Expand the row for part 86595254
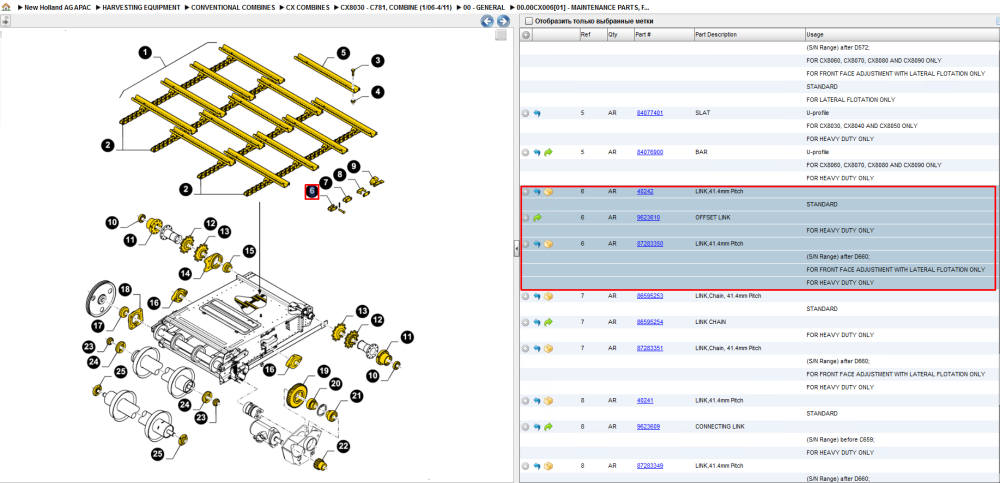This screenshot has height=483, width=1000. point(526,322)
